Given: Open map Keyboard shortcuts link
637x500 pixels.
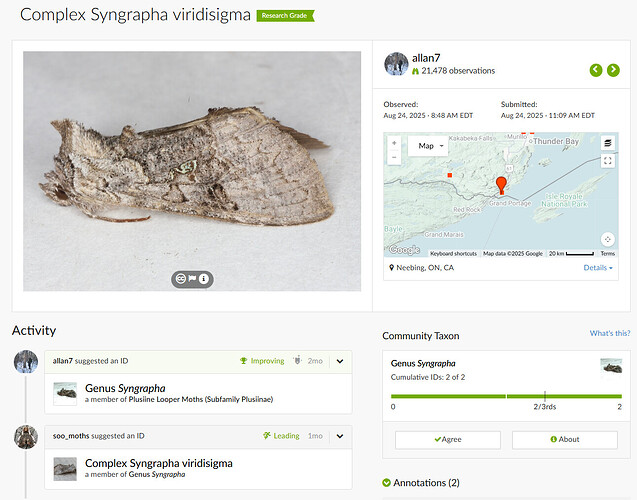Looking at the screenshot, I should [x=453, y=253].
